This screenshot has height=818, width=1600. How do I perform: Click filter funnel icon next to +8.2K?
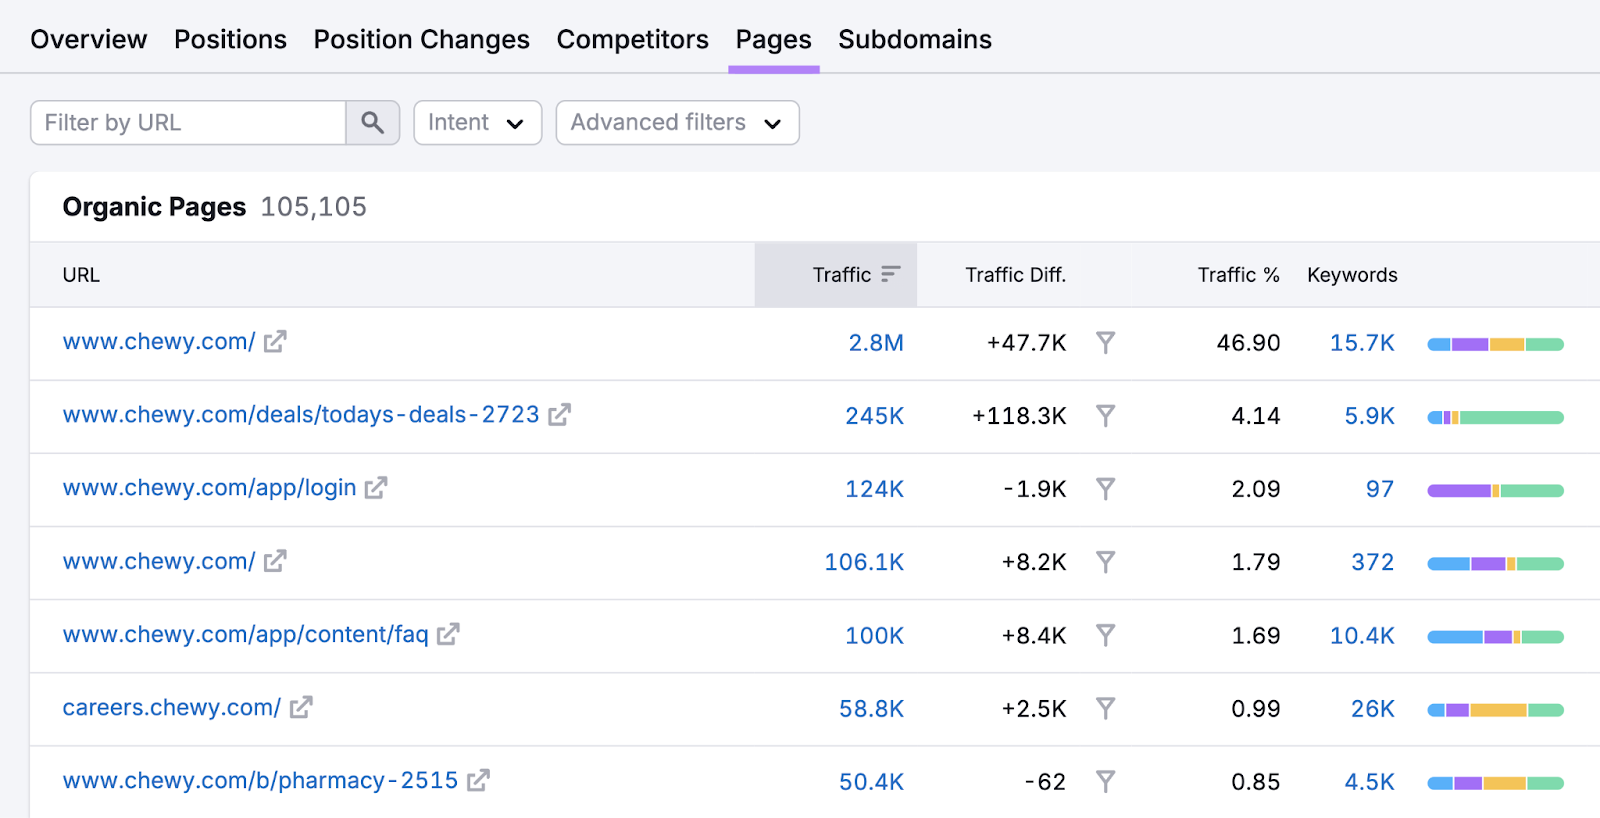pyautogui.click(x=1105, y=562)
